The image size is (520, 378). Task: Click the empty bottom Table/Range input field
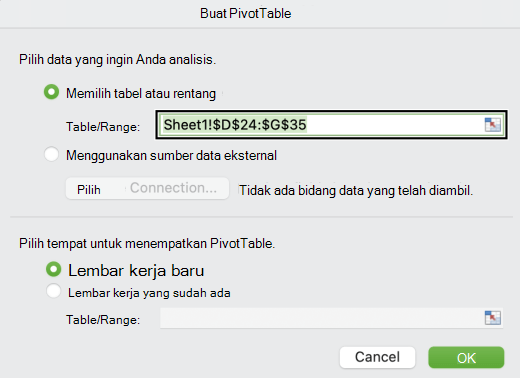click(331, 318)
